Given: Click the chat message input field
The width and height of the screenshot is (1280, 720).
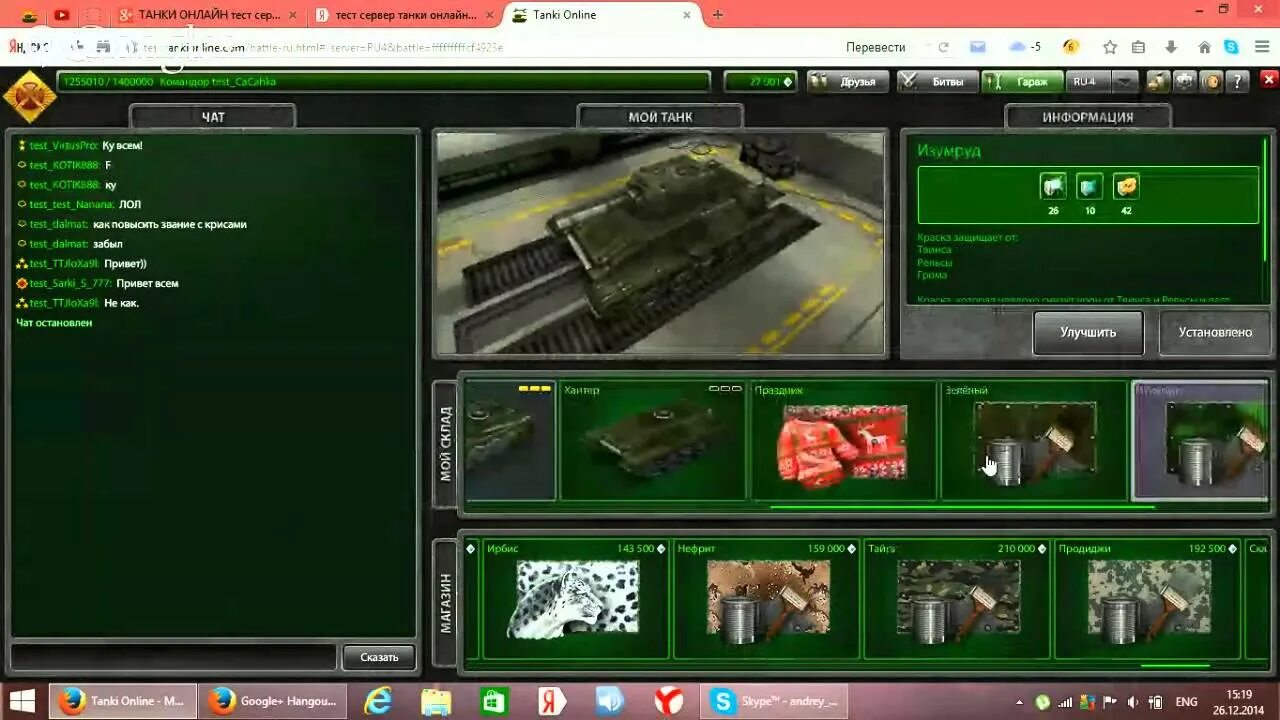Looking at the screenshot, I should point(174,657).
